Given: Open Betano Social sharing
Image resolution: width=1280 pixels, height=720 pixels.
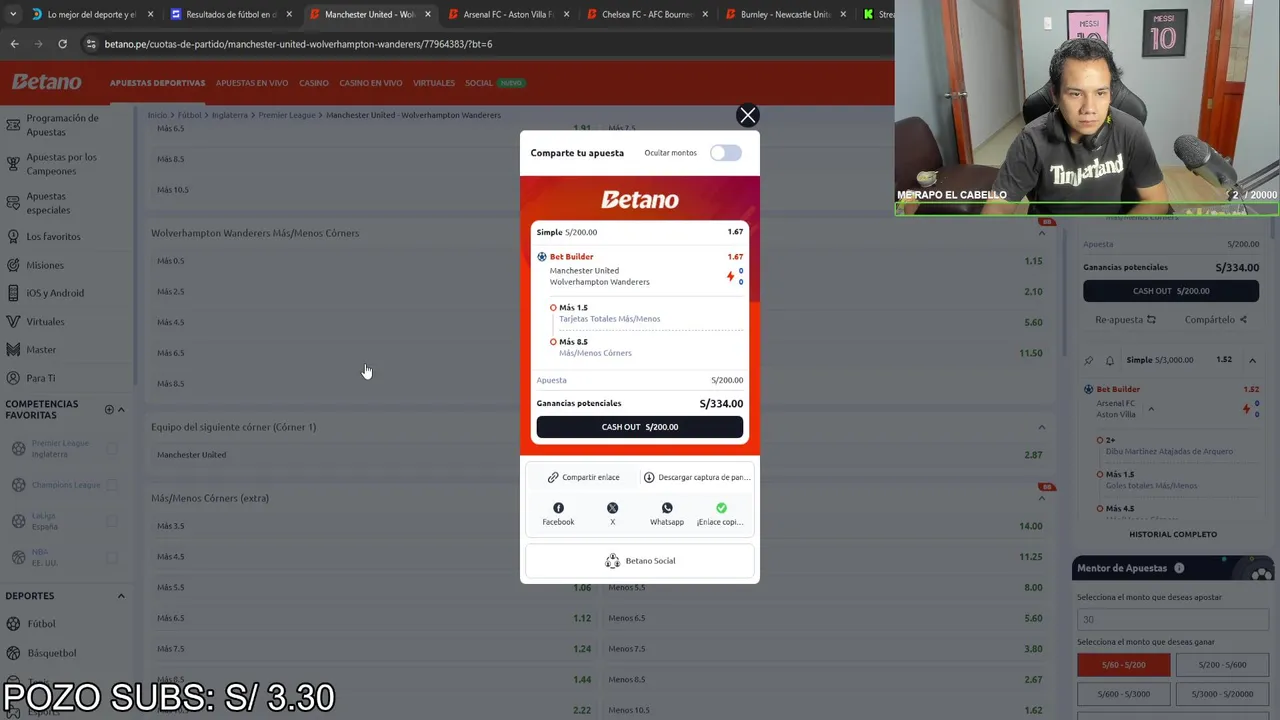Looking at the screenshot, I should (640, 561).
